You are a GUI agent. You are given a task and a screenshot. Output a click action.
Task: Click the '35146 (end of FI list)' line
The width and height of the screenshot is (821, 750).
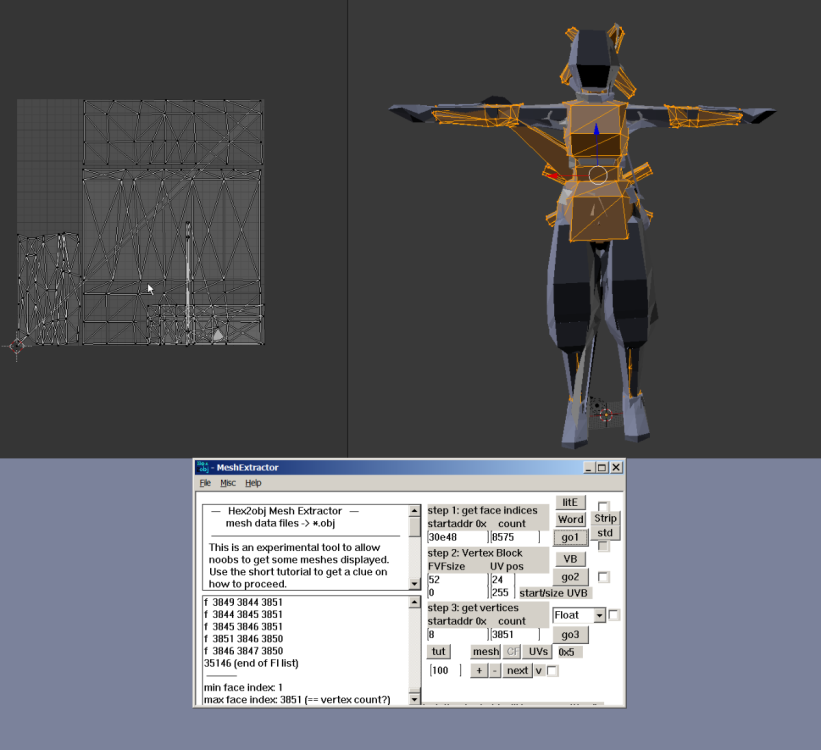(251, 663)
